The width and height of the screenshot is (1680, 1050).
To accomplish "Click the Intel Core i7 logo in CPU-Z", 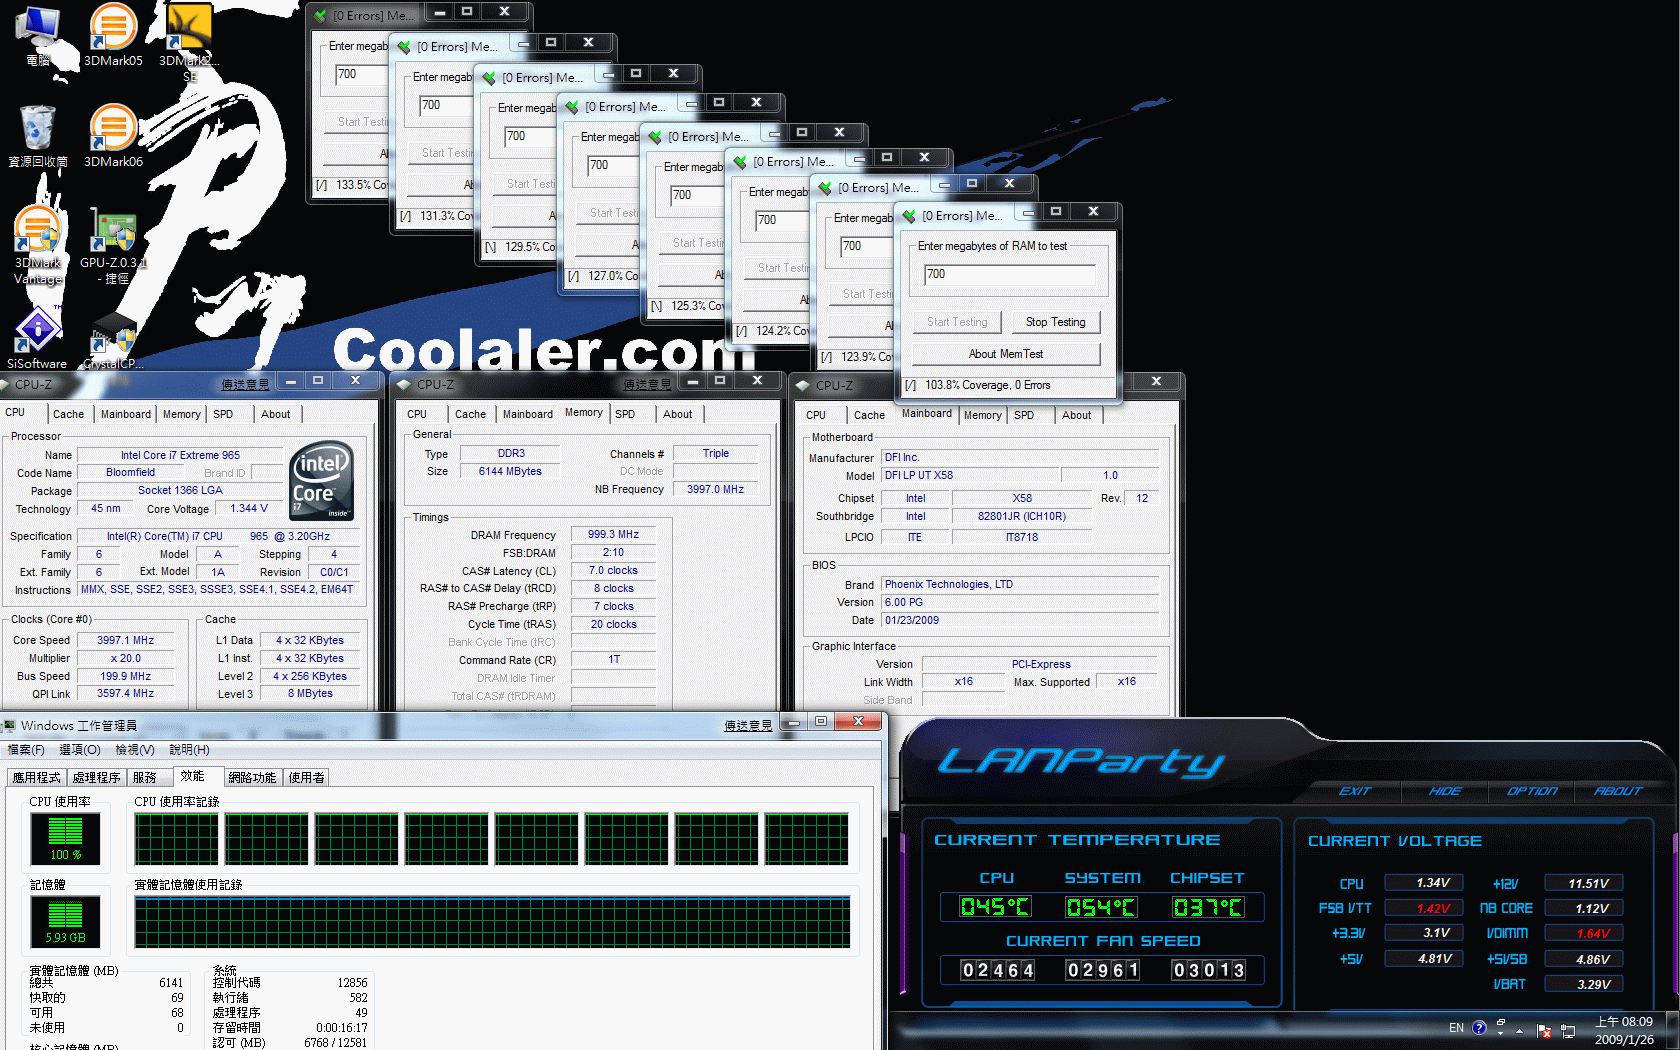I will coord(321,481).
